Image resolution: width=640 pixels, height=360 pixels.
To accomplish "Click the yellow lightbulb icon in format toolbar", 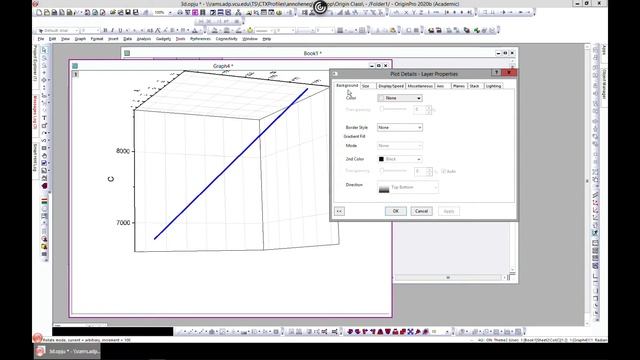I will pyautogui.click(x=250, y=31).
